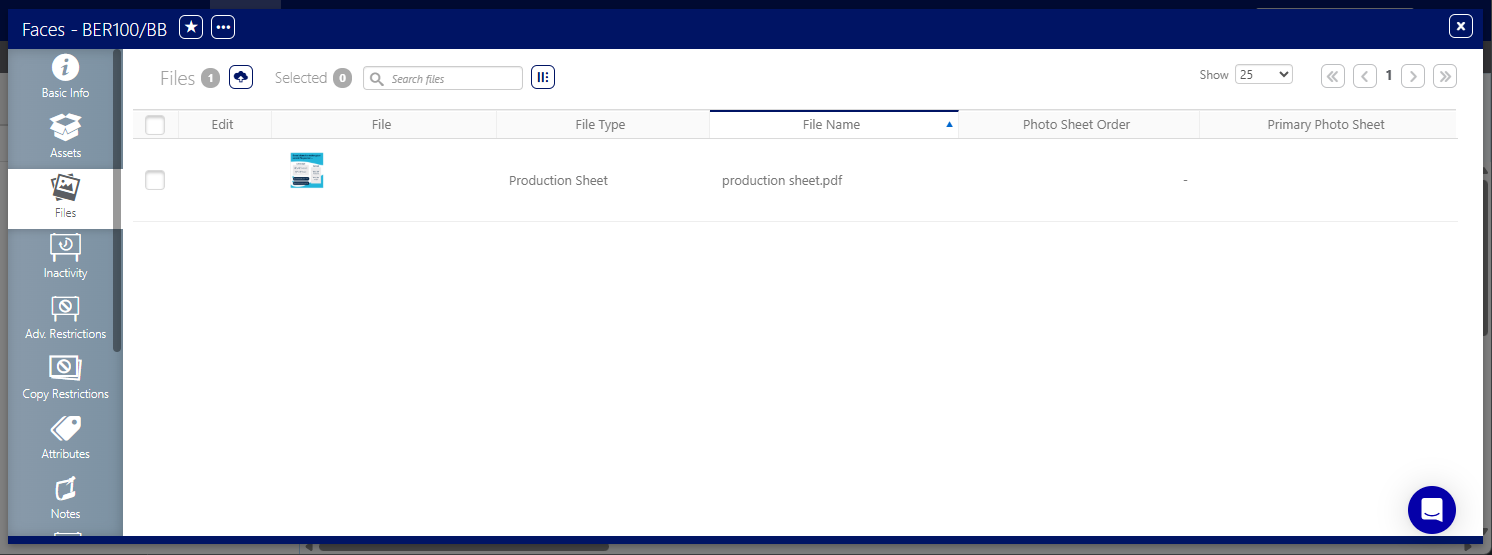
Task: Open the chat support bubble
Action: pos(1432,510)
